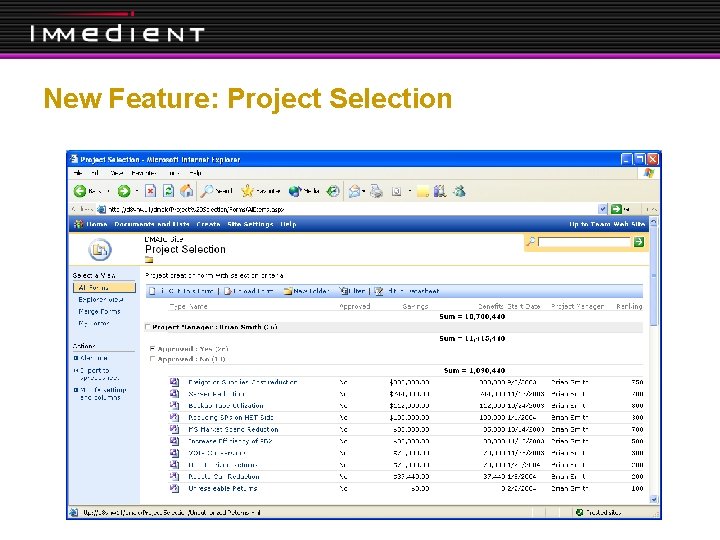Open the File menu in Internet Explorer

pos(78,173)
